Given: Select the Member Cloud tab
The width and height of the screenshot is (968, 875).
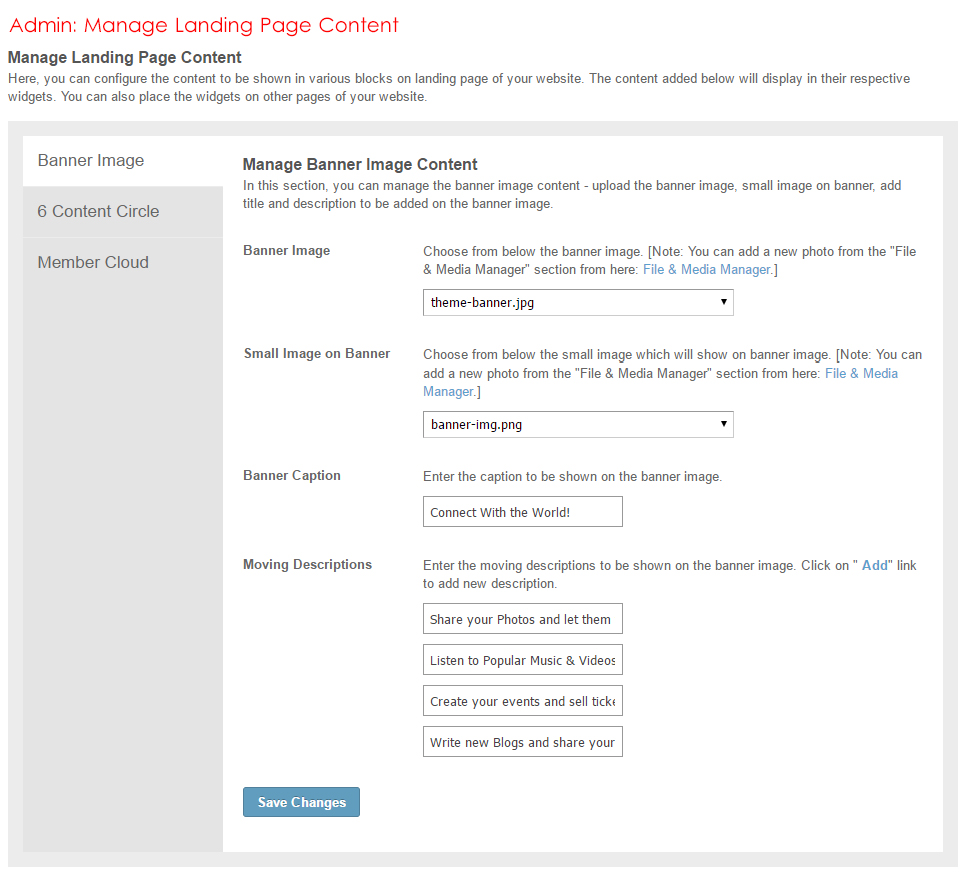Looking at the screenshot, I should point(93,263).
